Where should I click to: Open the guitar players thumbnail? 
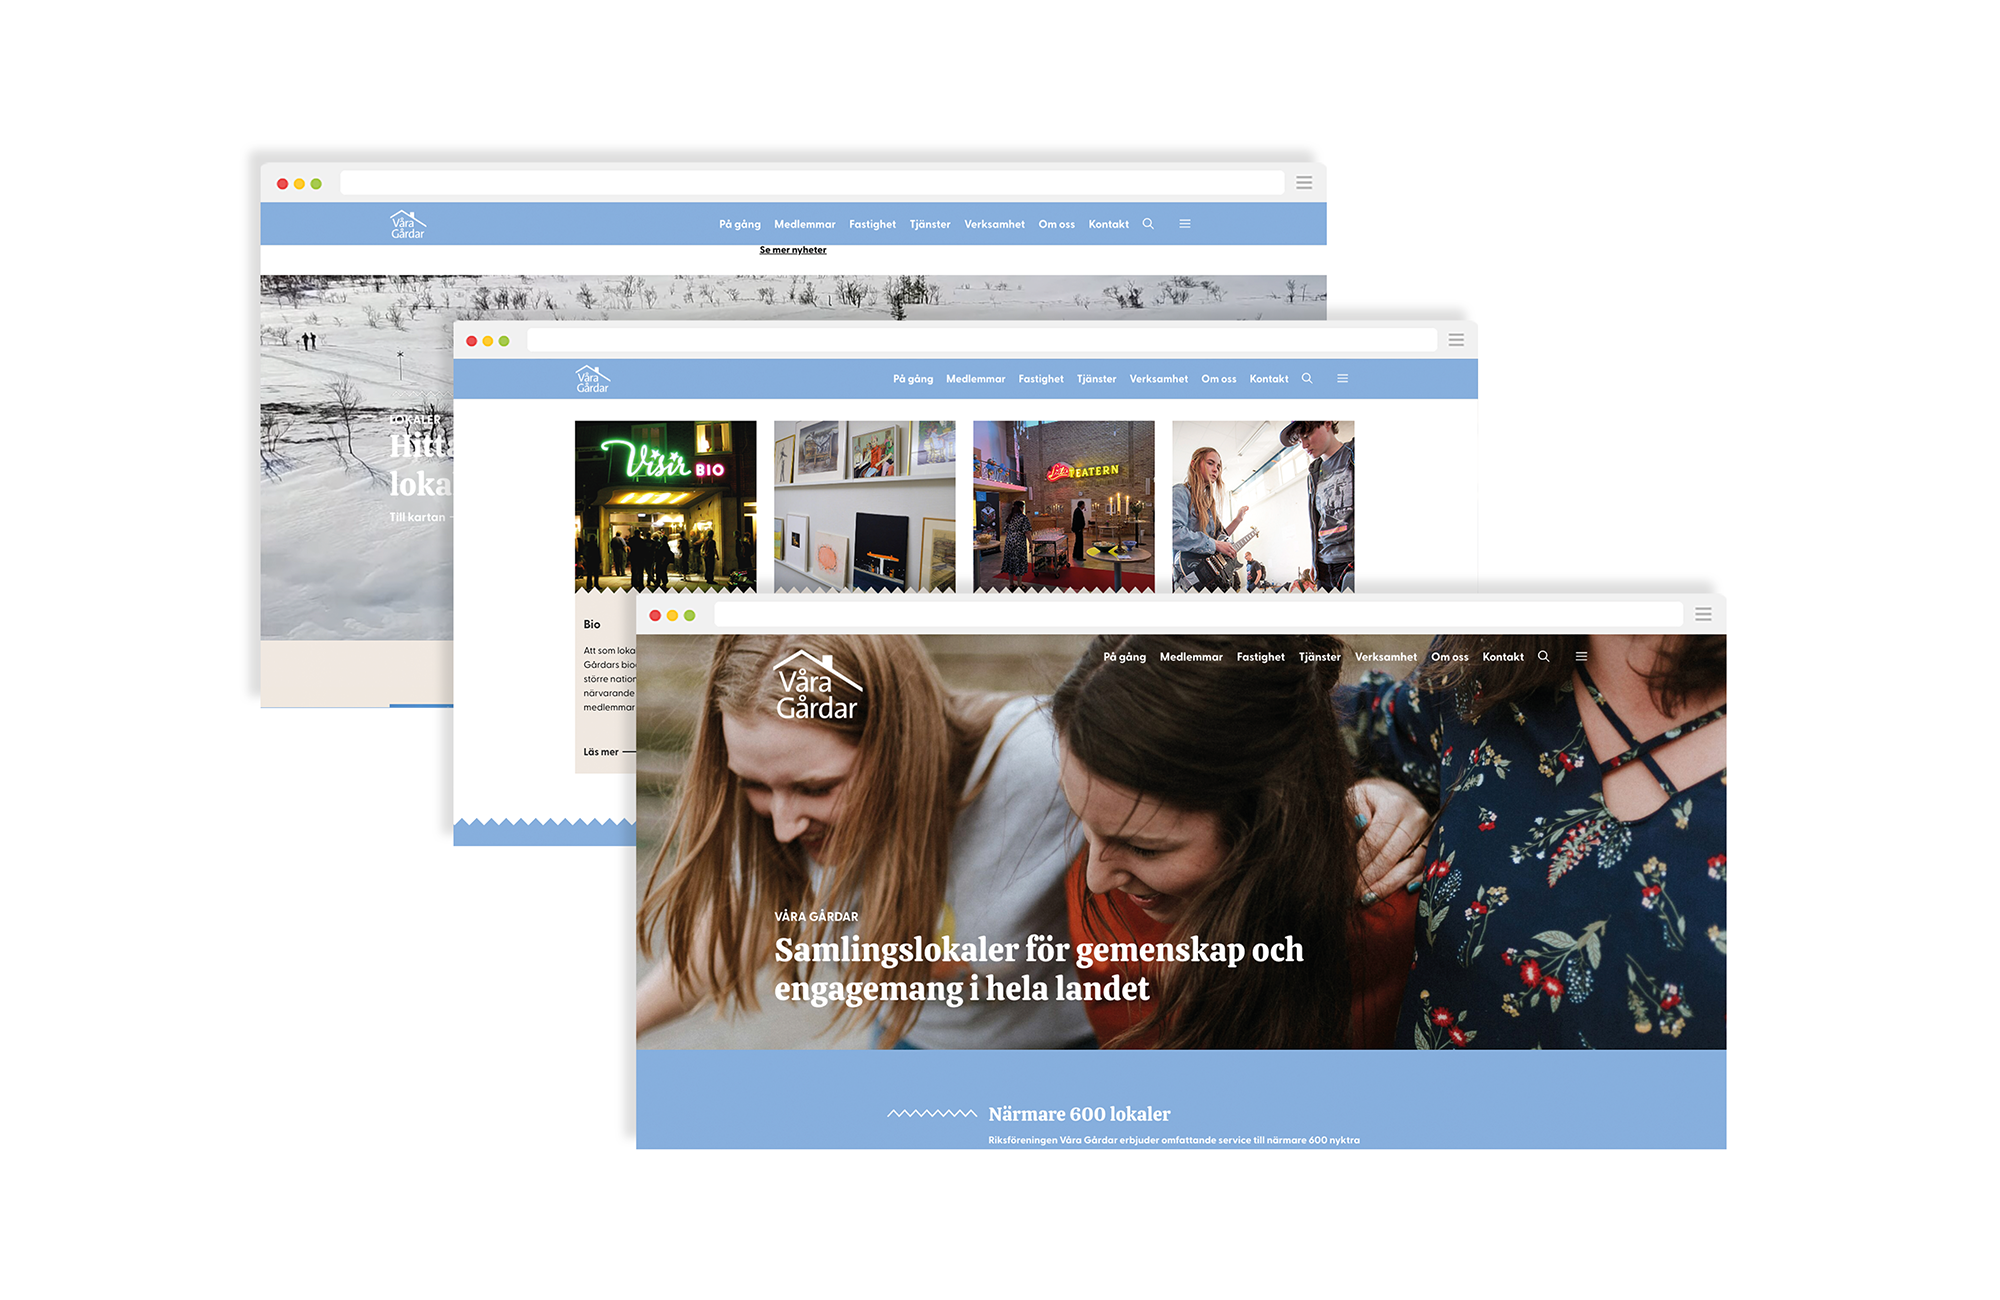(x=1263, y=506)
